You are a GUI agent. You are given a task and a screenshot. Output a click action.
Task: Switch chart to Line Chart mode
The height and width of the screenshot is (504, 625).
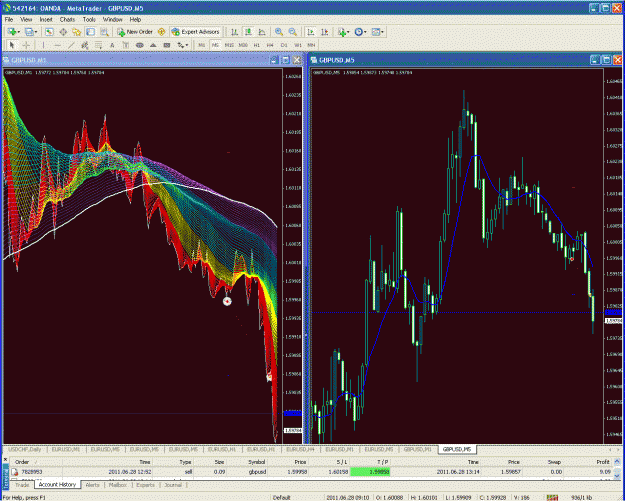tap(262, 32)
